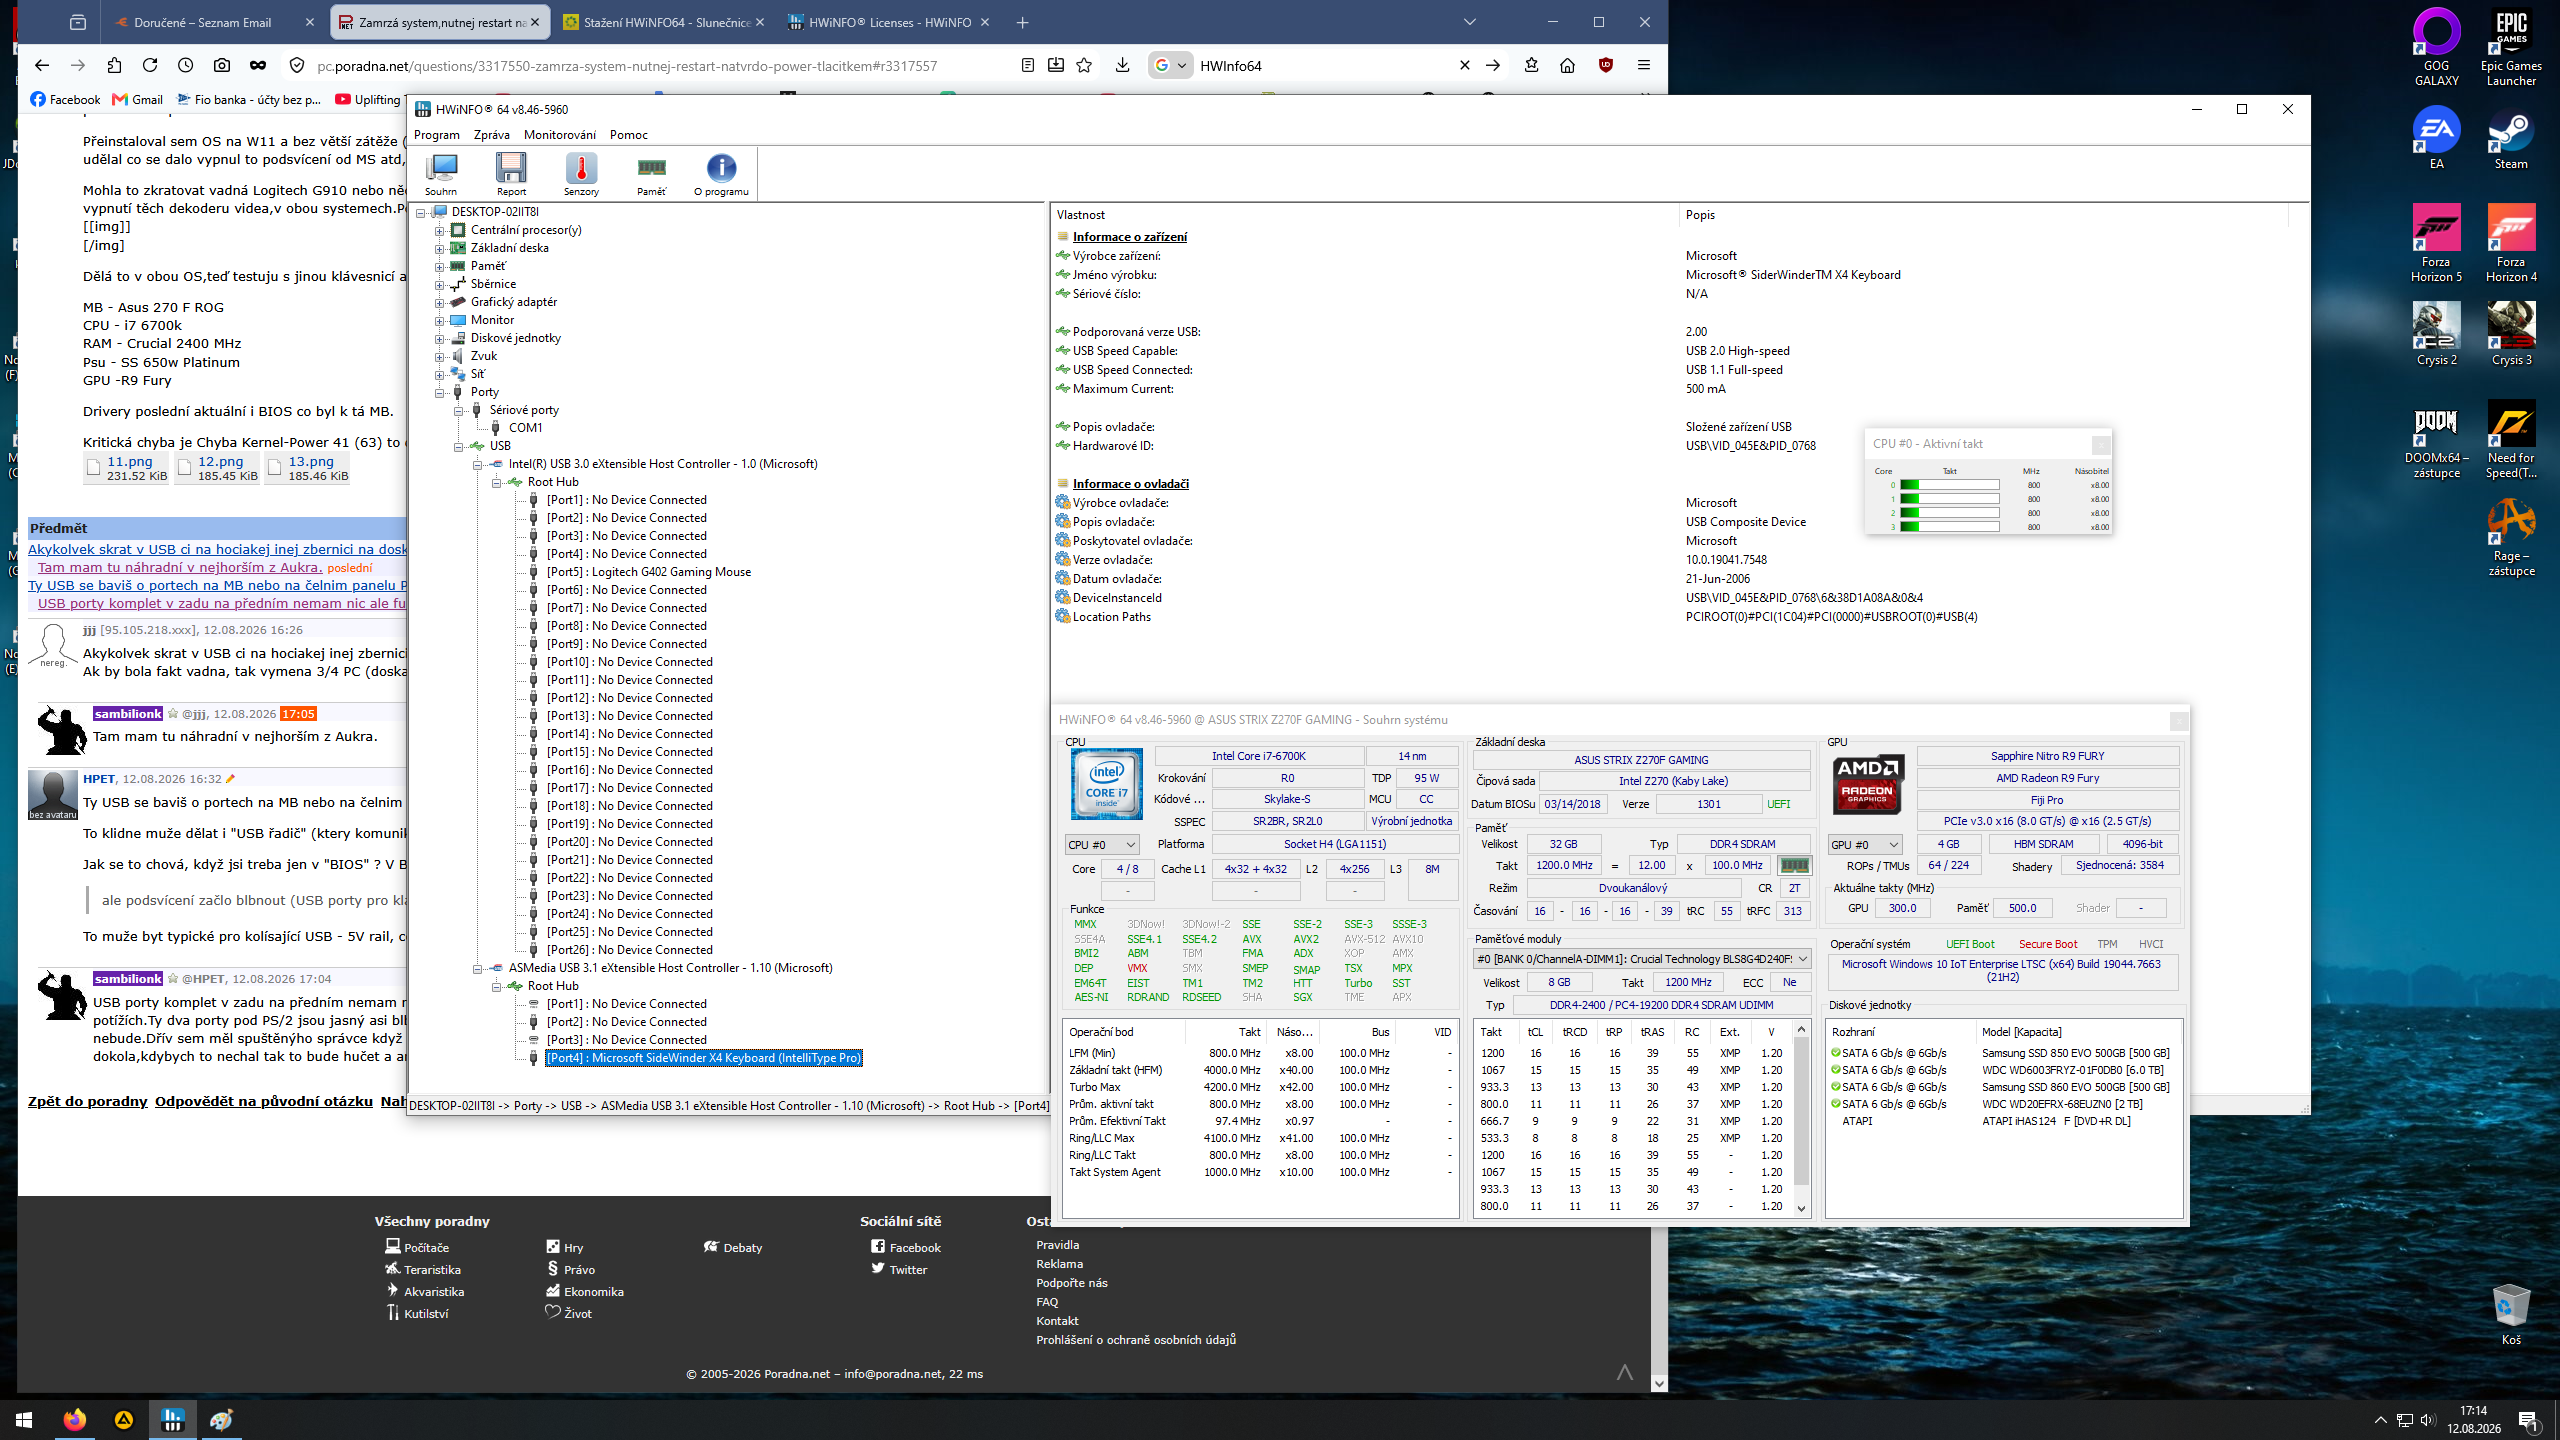Click Turbo Max operating point row
Screen dimensions: 2560x1440
pos(1260,1087)
